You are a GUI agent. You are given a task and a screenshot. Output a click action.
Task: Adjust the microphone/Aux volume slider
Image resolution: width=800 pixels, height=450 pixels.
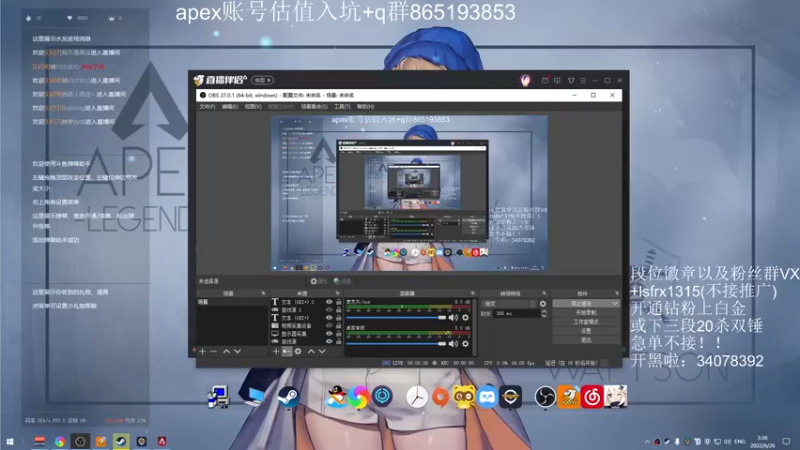(396, 317)
